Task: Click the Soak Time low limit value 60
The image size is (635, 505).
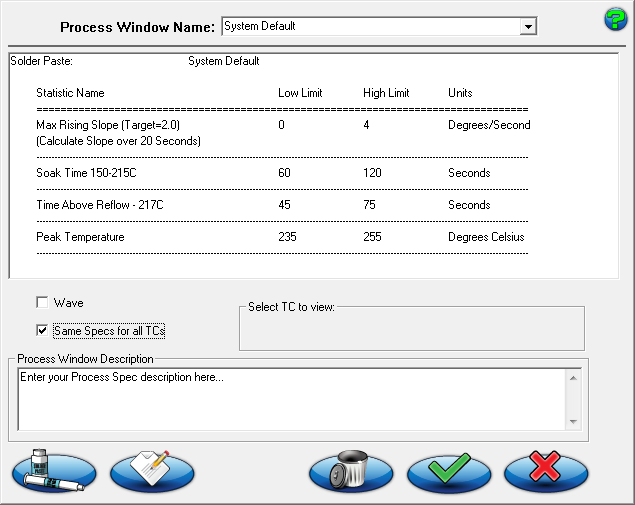Action: (x=284, y=173)
